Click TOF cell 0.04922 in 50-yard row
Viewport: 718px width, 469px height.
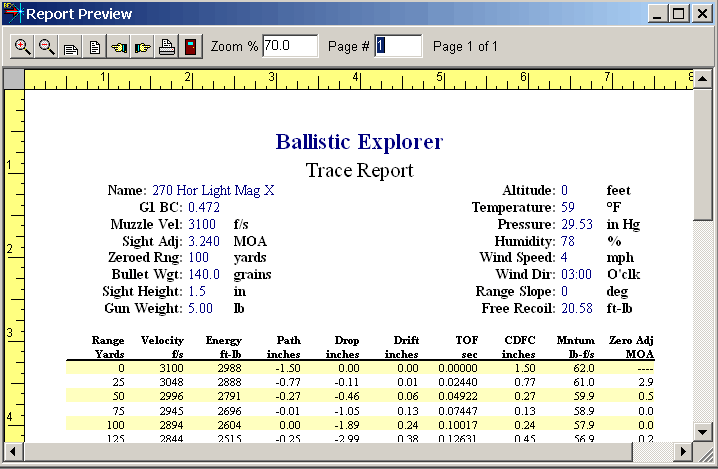[458, 396]
